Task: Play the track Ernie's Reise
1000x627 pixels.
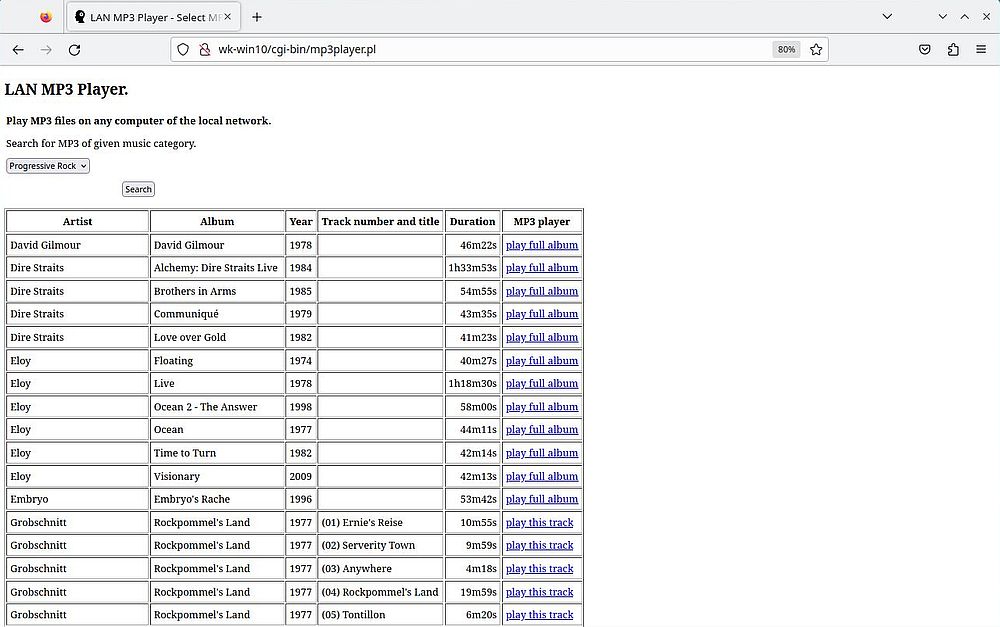Action: tap(539, 522)
